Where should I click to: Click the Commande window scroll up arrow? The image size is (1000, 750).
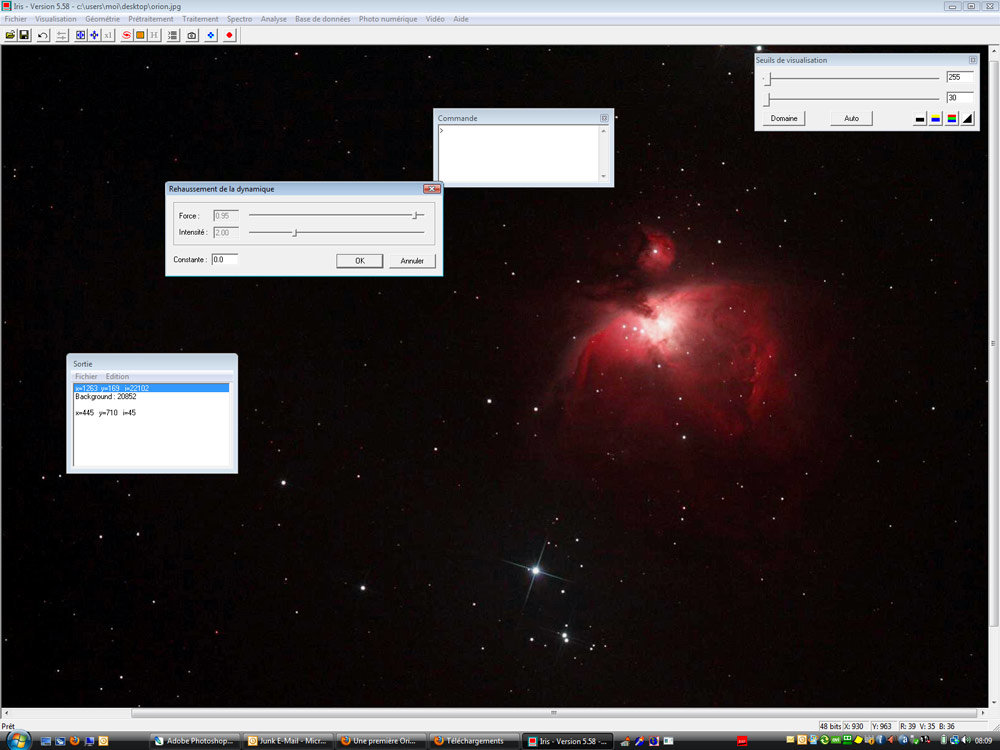(x=603, y=131)
